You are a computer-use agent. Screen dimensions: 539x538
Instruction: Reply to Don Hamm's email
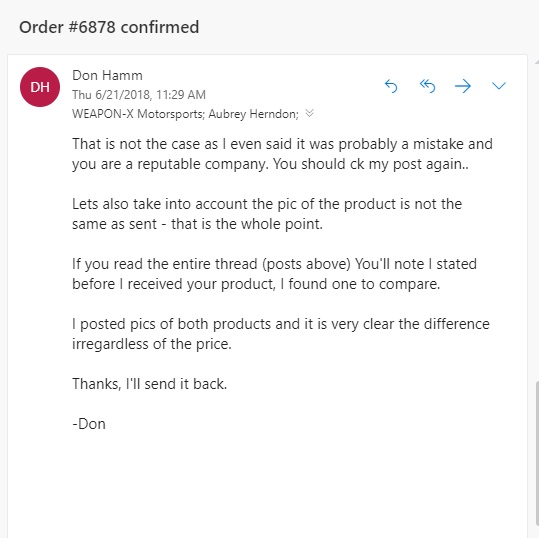[391, 86]
